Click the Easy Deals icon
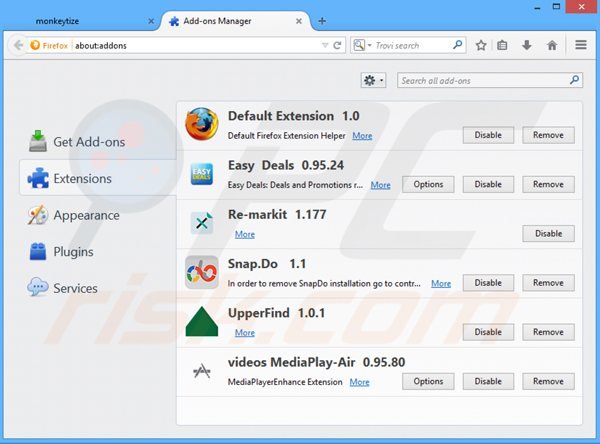 click(x=202, y=174)
